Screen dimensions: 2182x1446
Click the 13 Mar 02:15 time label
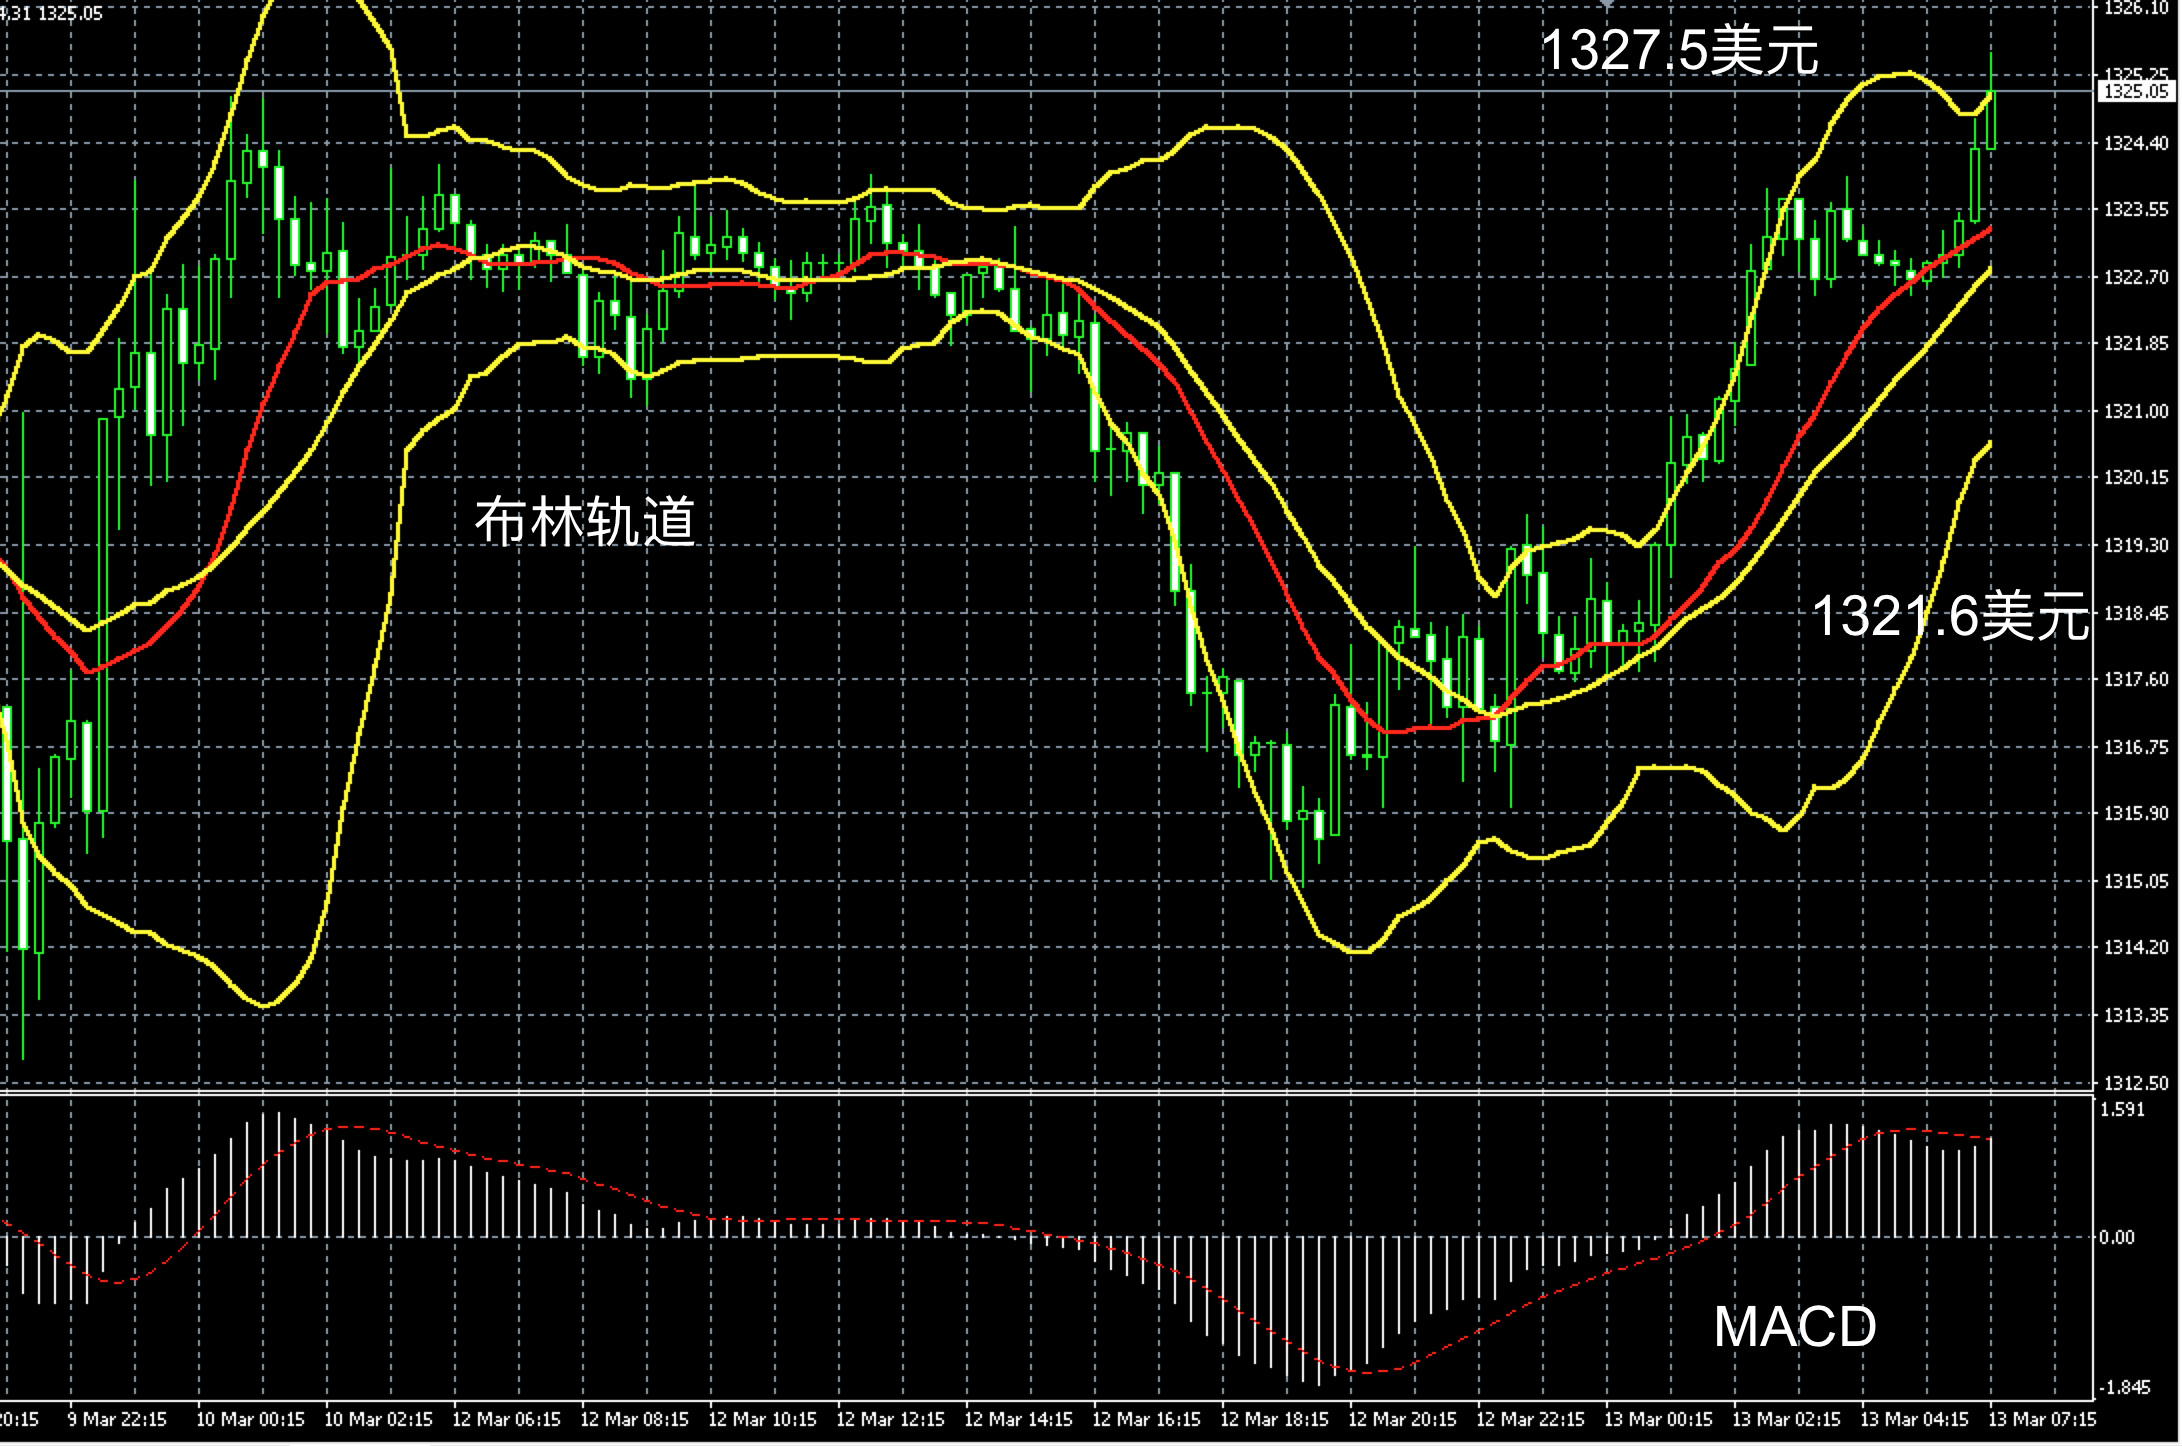coord(1786,1419)
